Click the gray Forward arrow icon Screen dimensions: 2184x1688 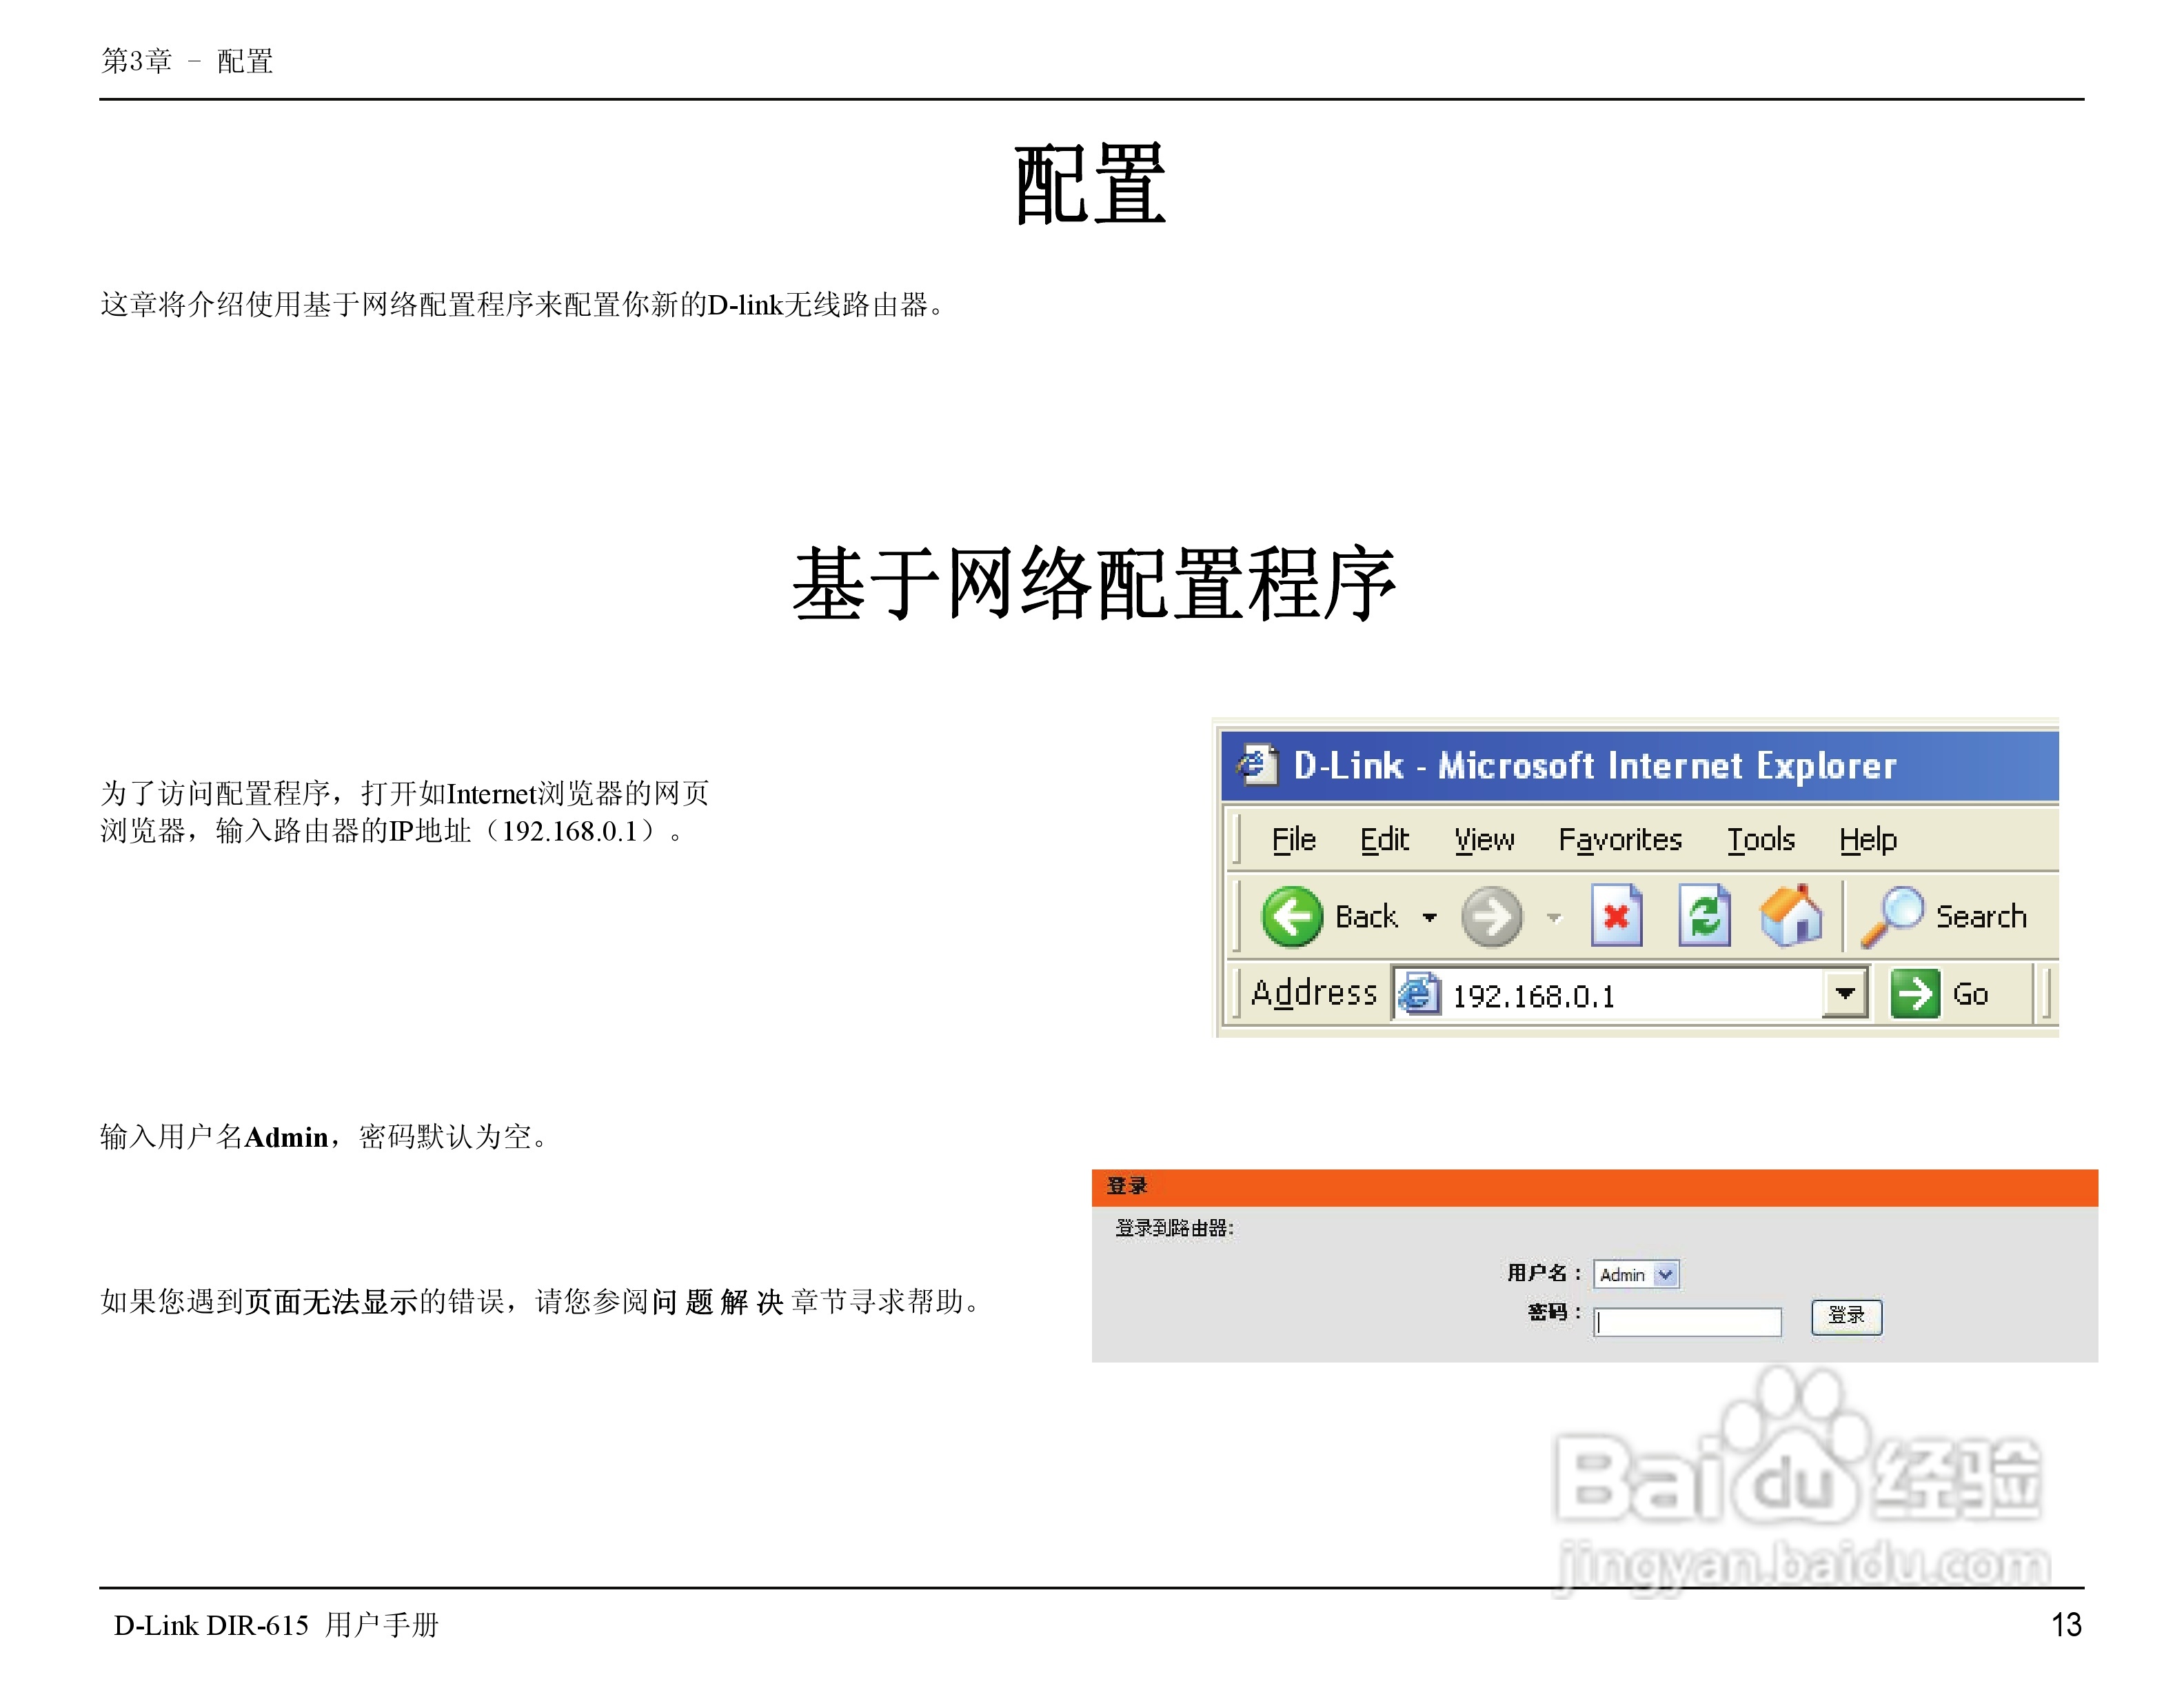(1491, 916)
